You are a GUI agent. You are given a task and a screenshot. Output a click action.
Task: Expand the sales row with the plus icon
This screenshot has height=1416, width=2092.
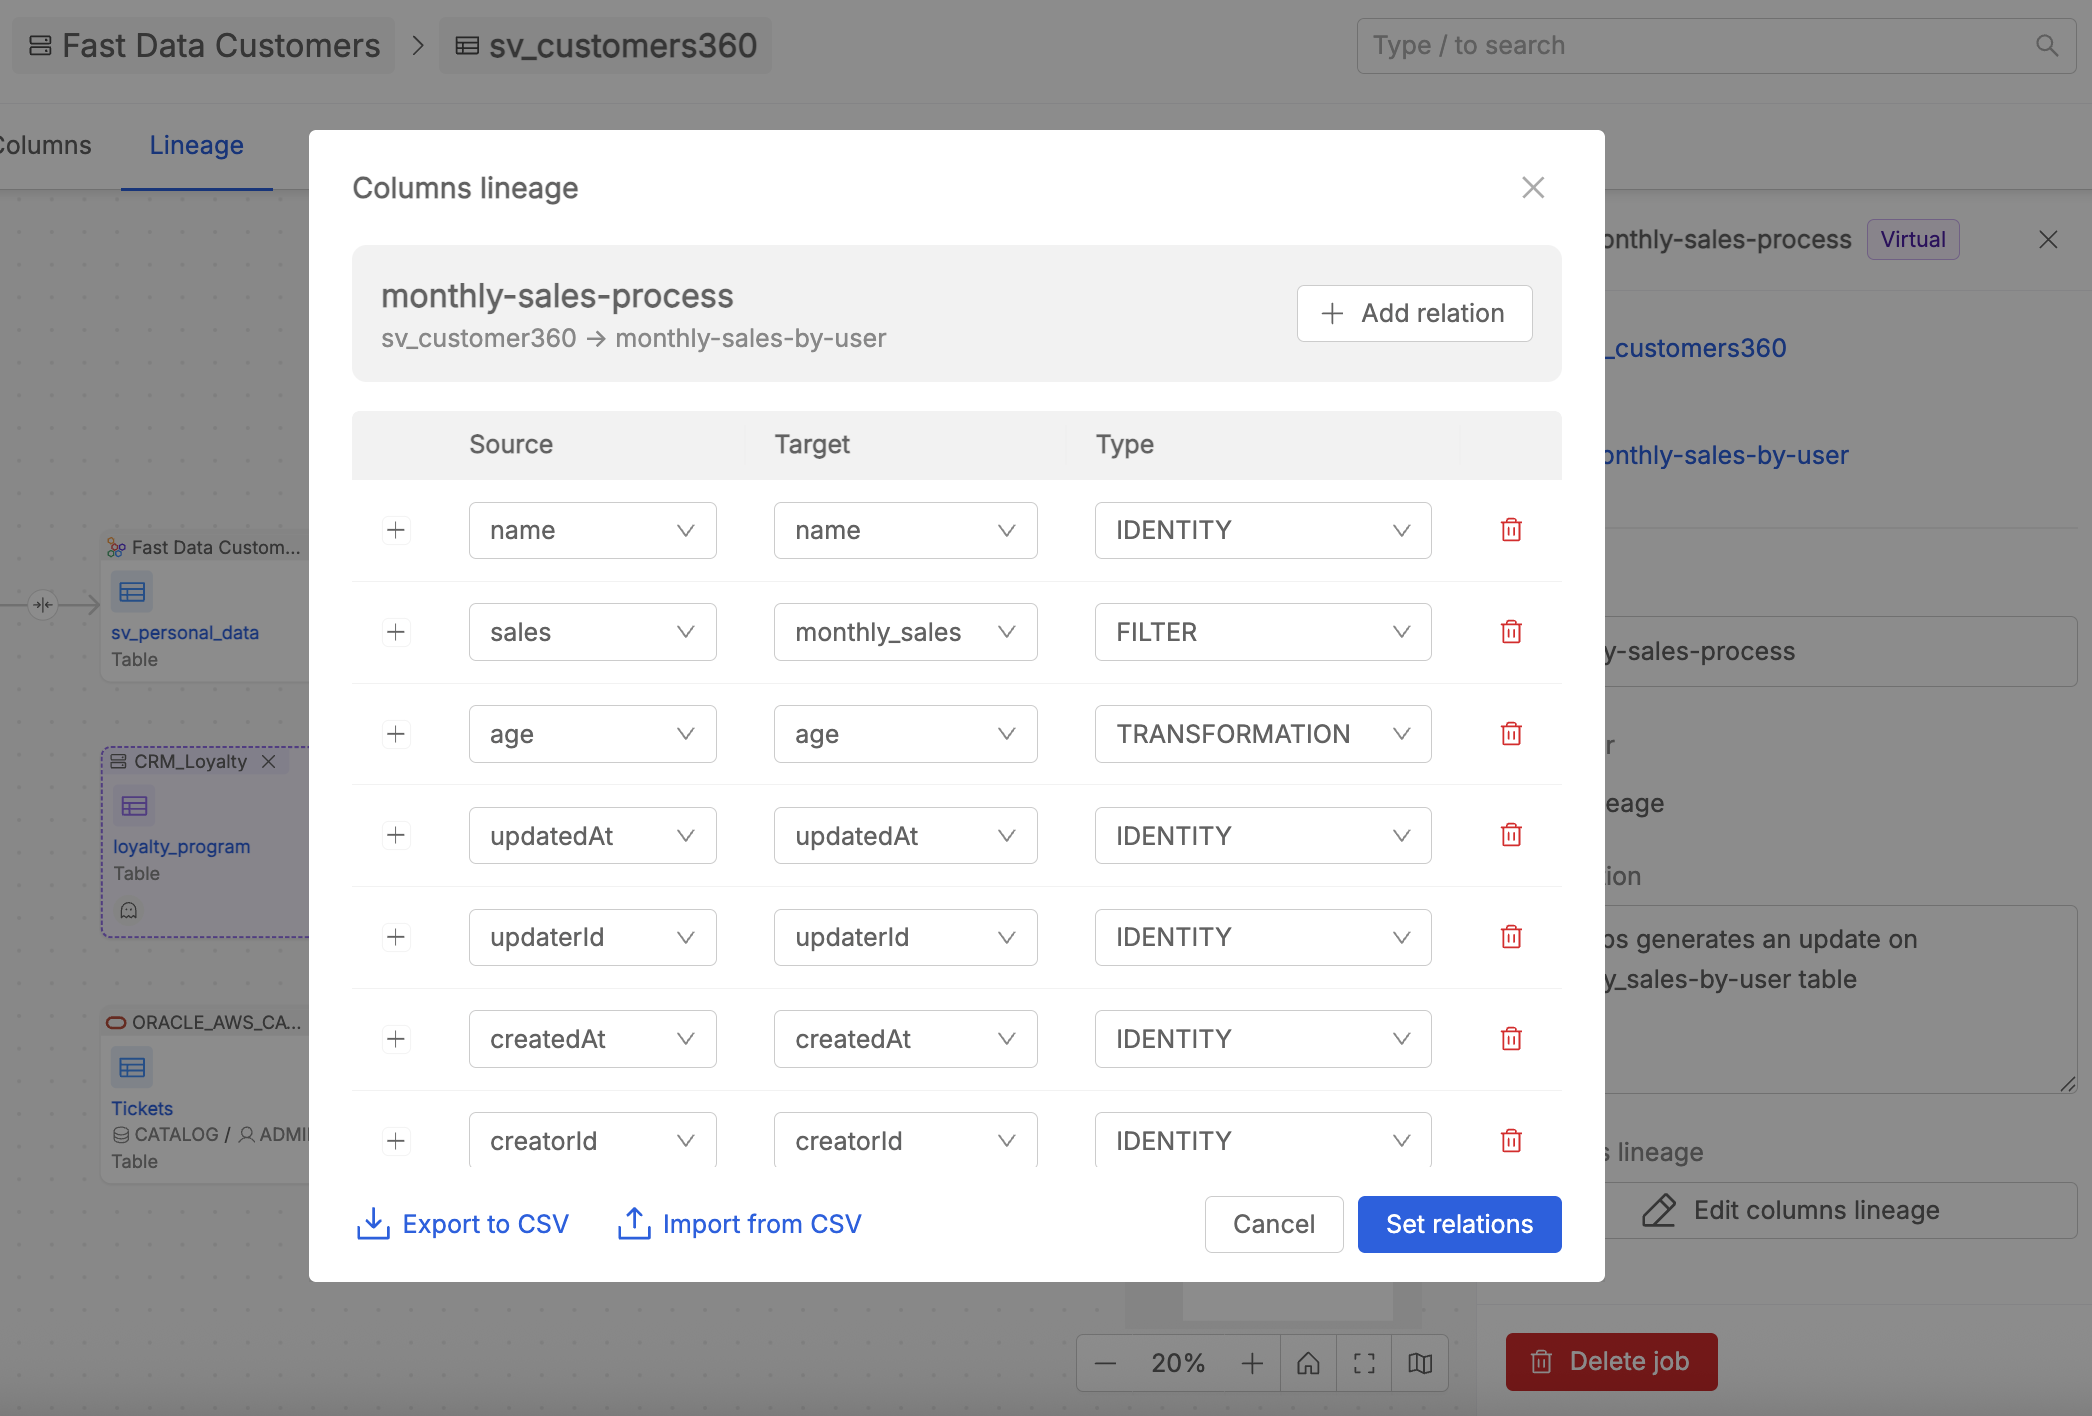pyautogui.click(x=395, y=631)
